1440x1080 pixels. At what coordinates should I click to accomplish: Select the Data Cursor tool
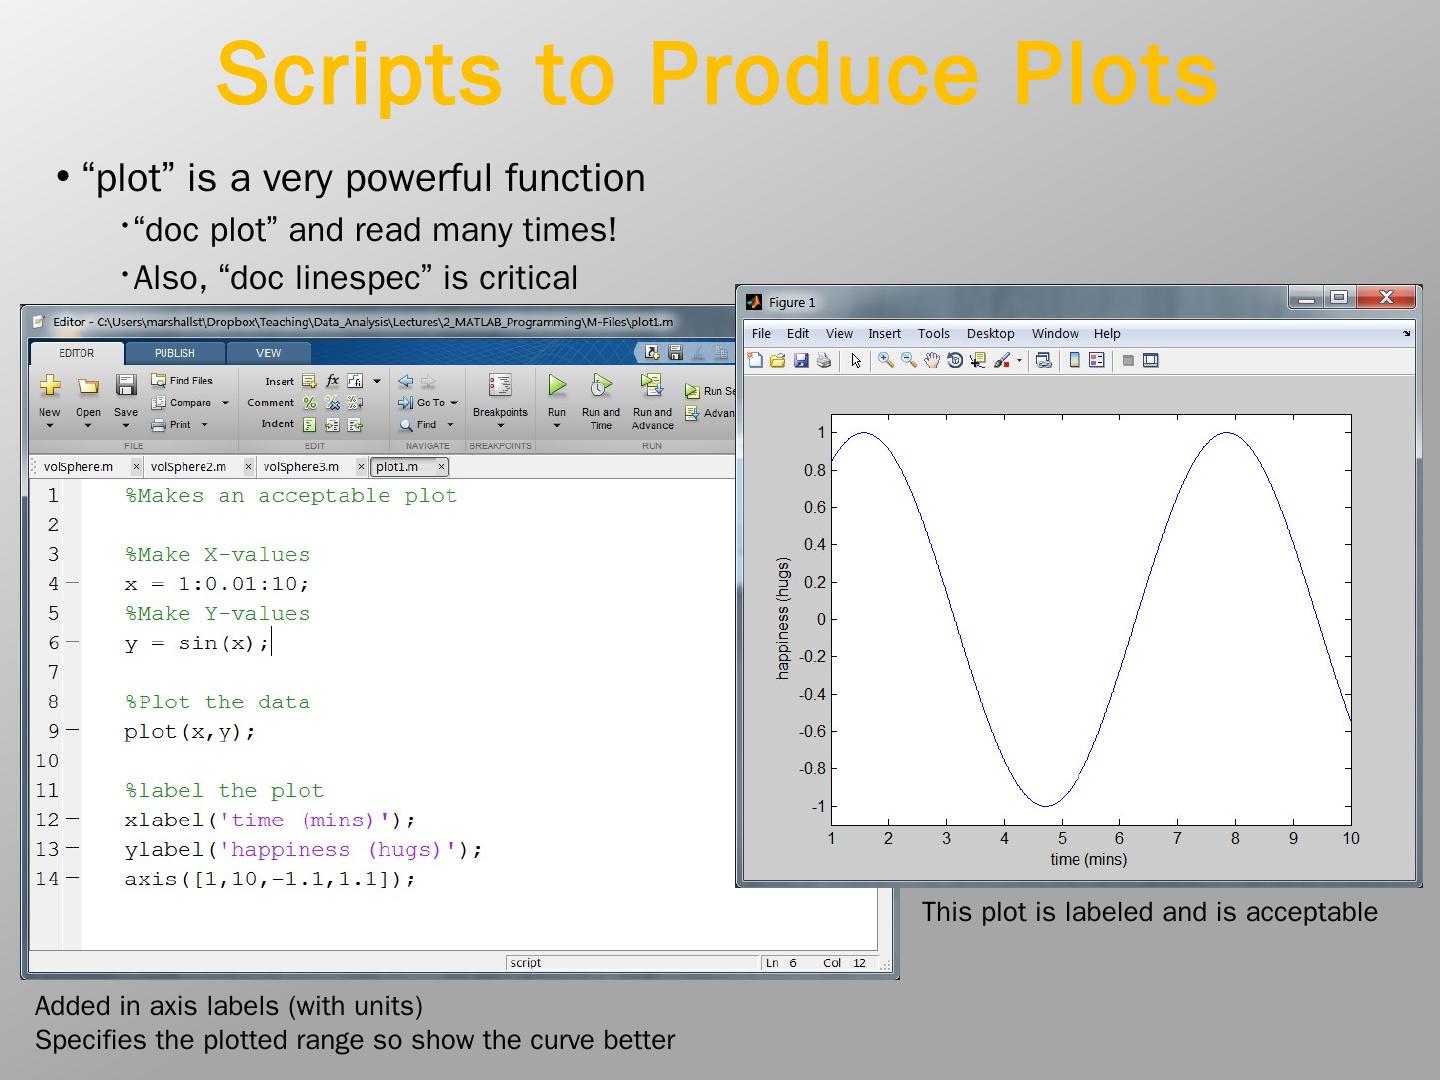[x=978, y=361]
